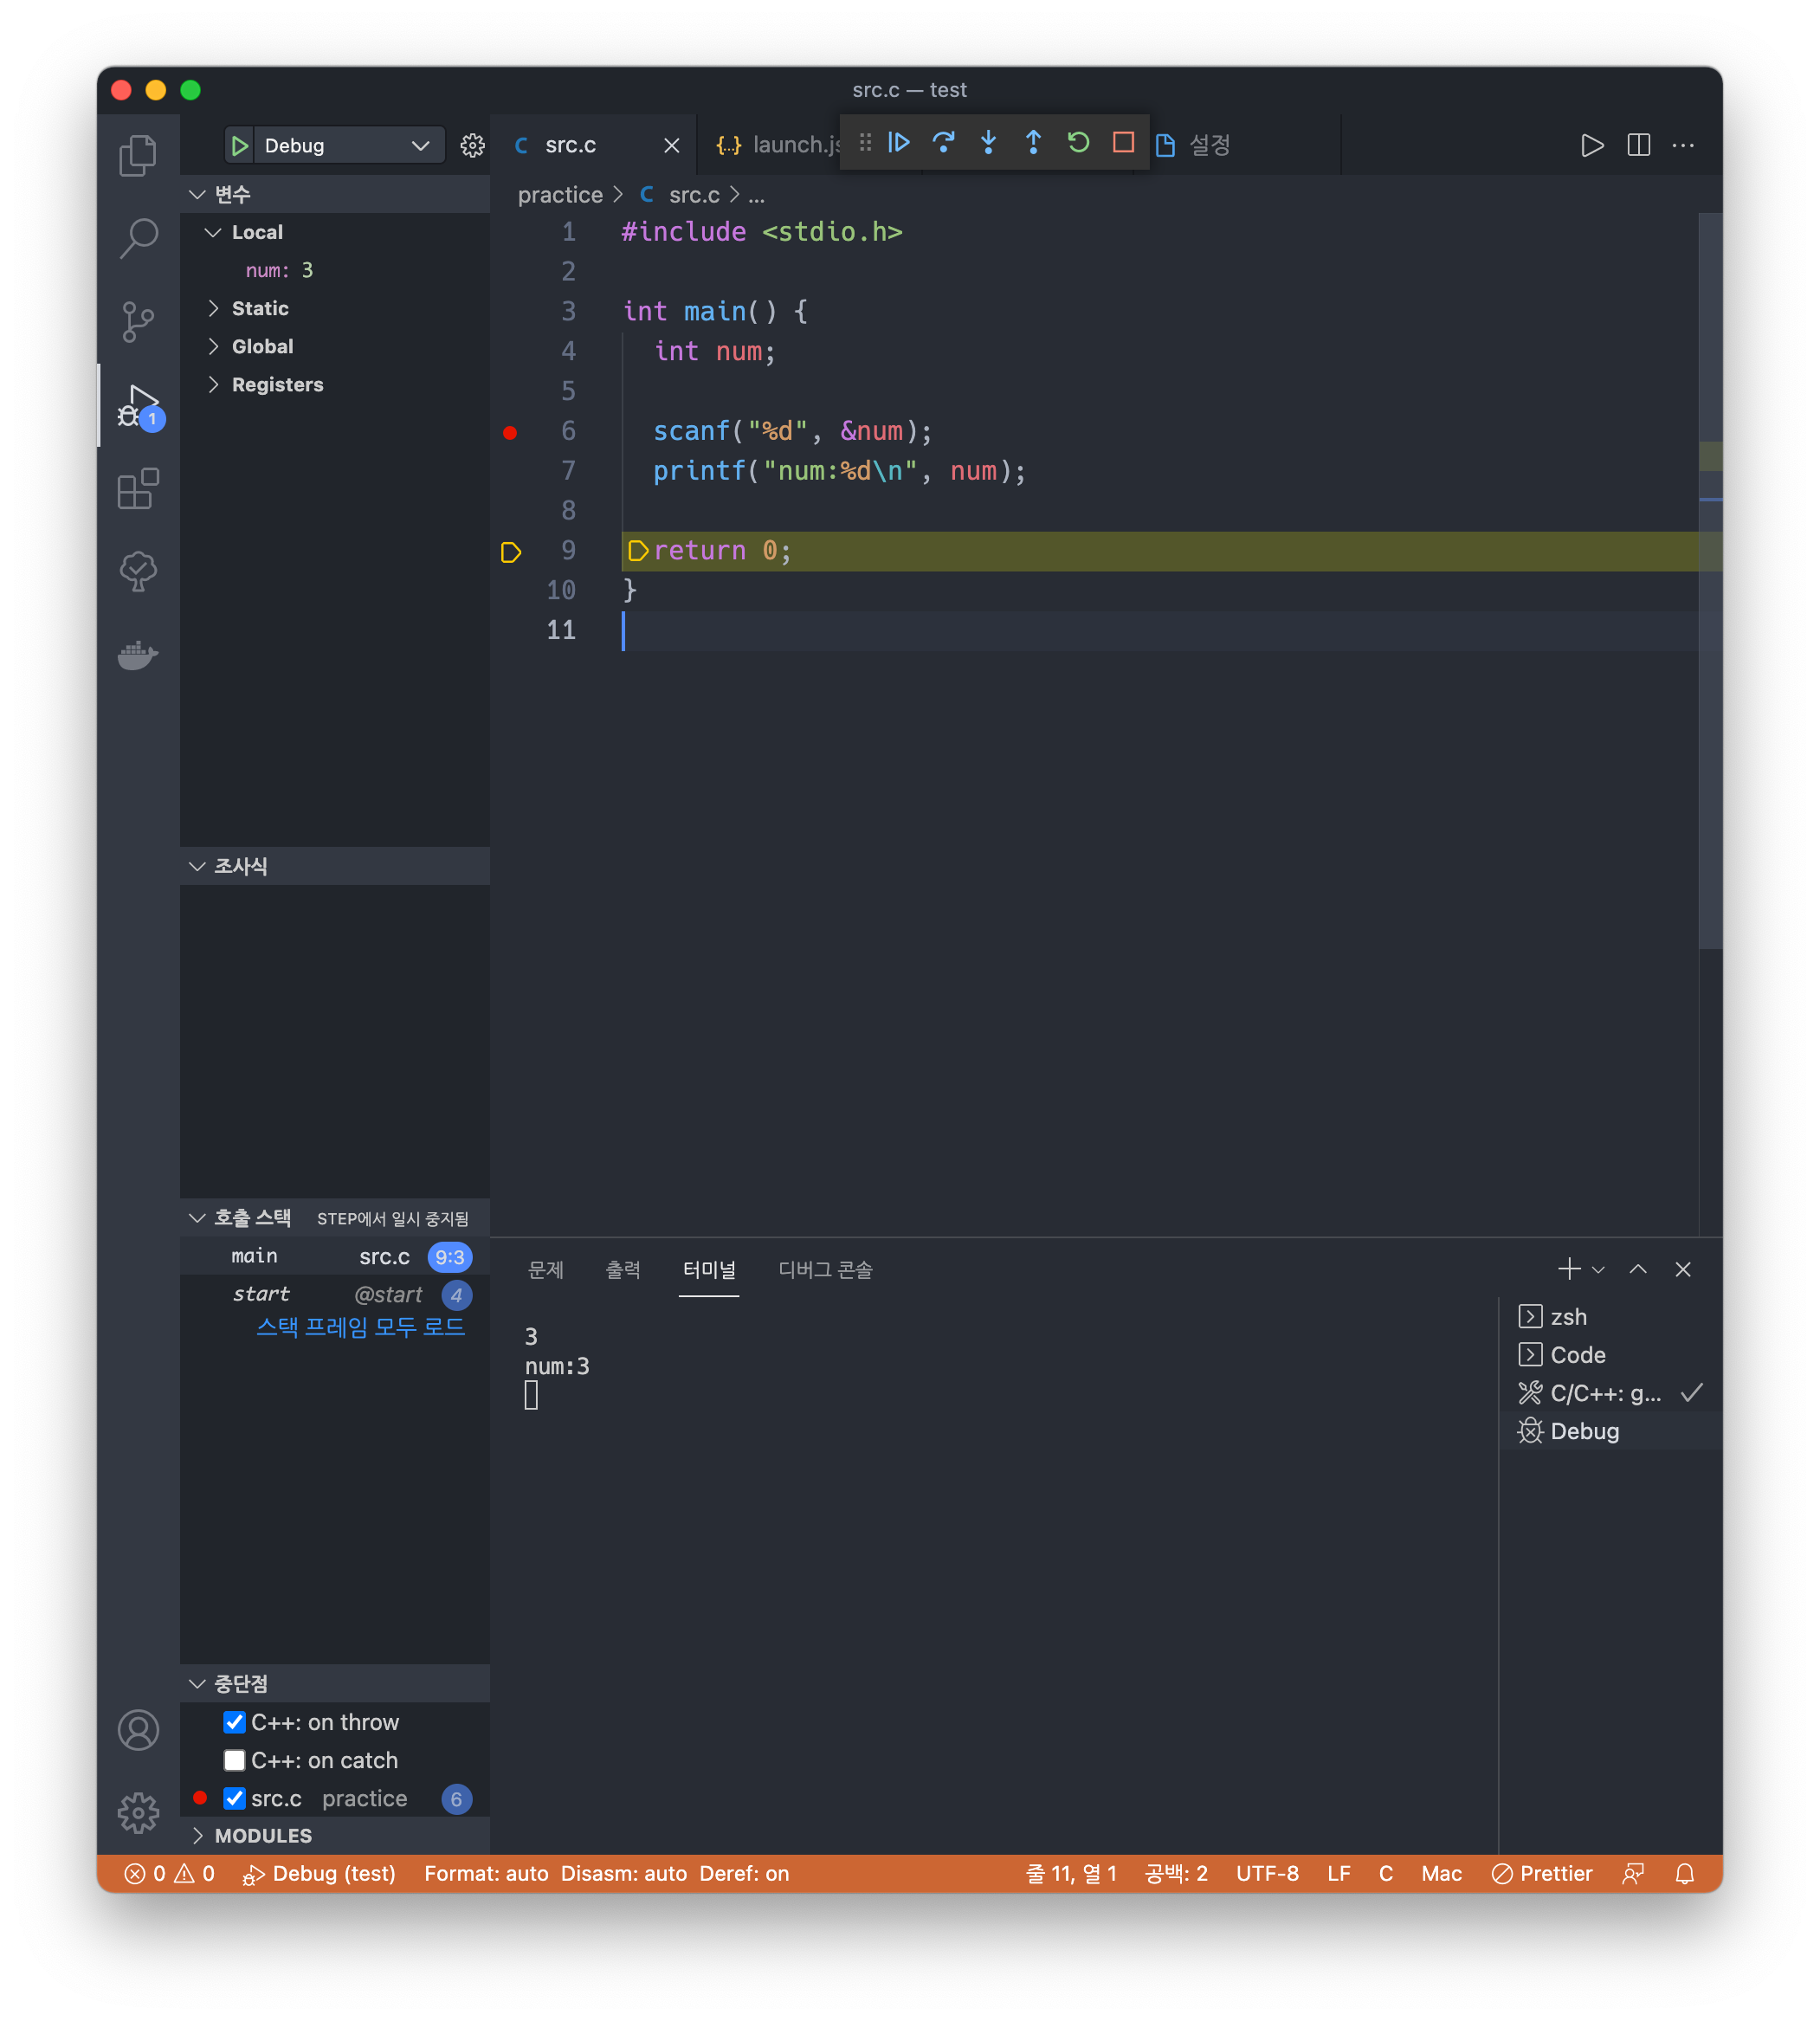Open the Source Control view
The height and width of the screenshot is (2021, 1820).
138,321
